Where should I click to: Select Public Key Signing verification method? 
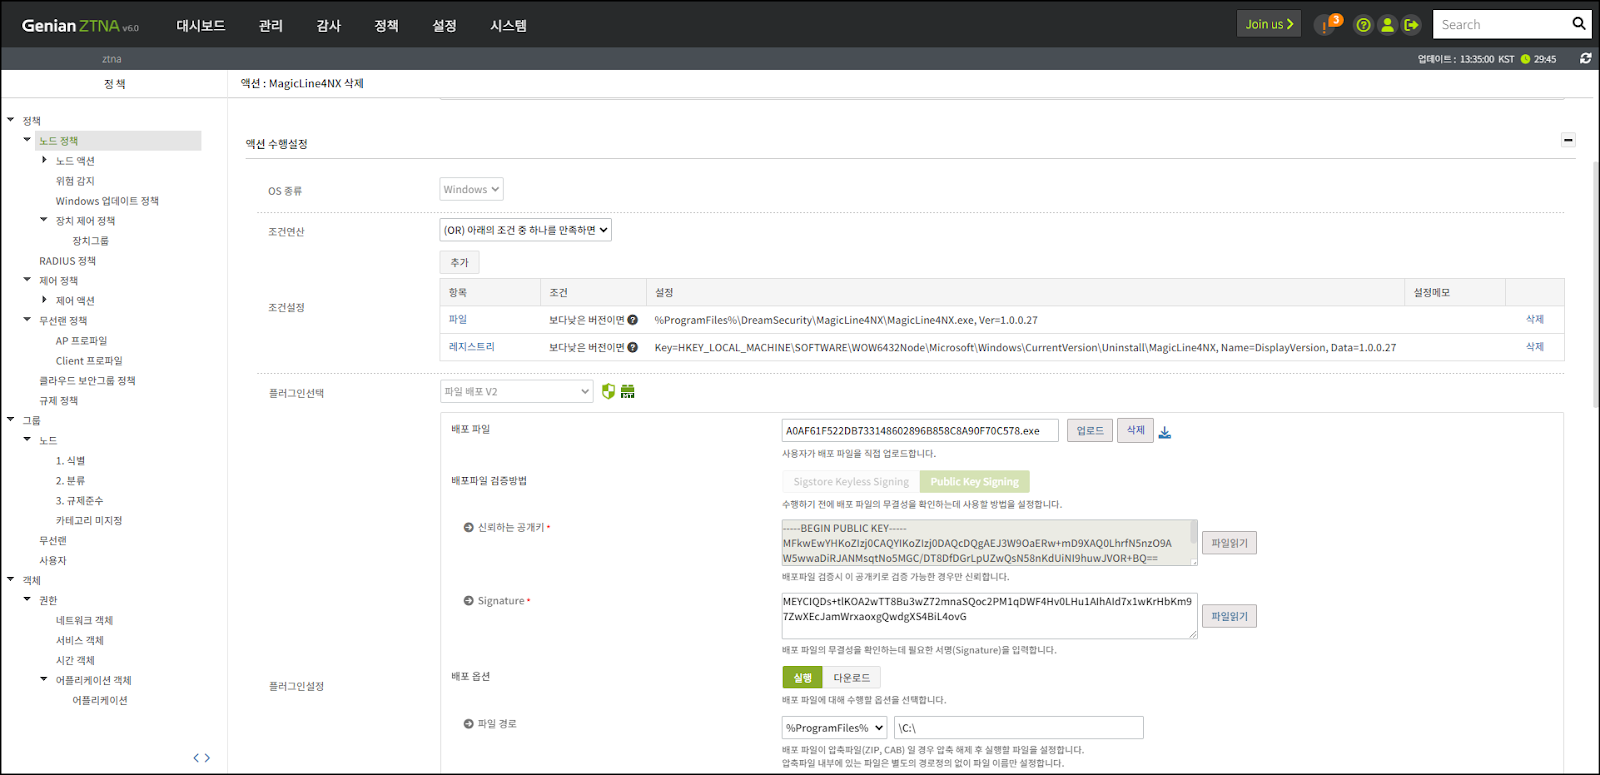click(974, 482)
